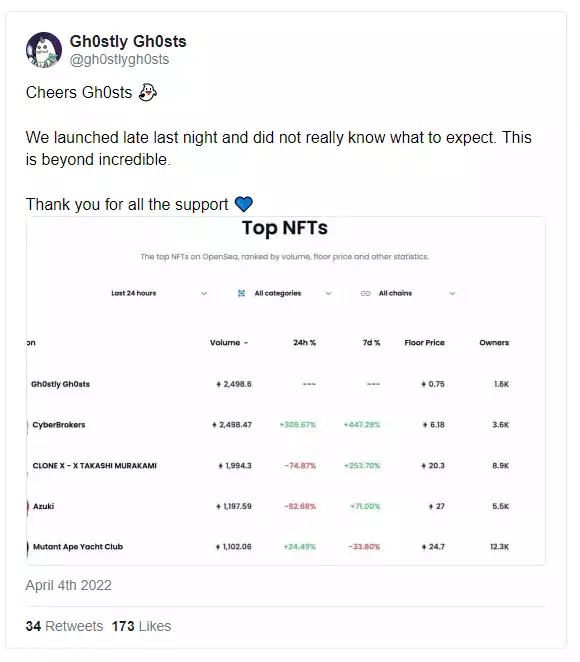Screen dimensions: 580x662
Task: Expand the Last 24 hours dropdown
Action: 159,293
